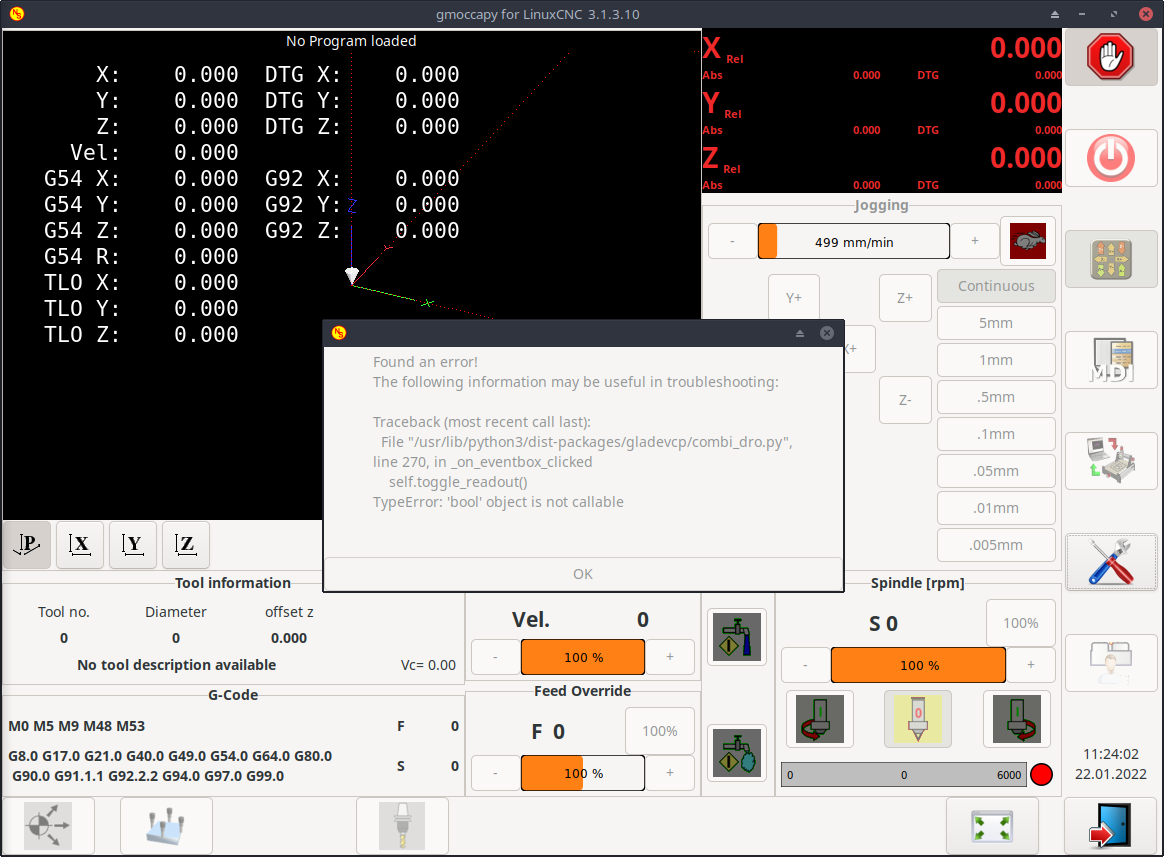
Task: Select .1mm jog increment
Action: point(995,434)
